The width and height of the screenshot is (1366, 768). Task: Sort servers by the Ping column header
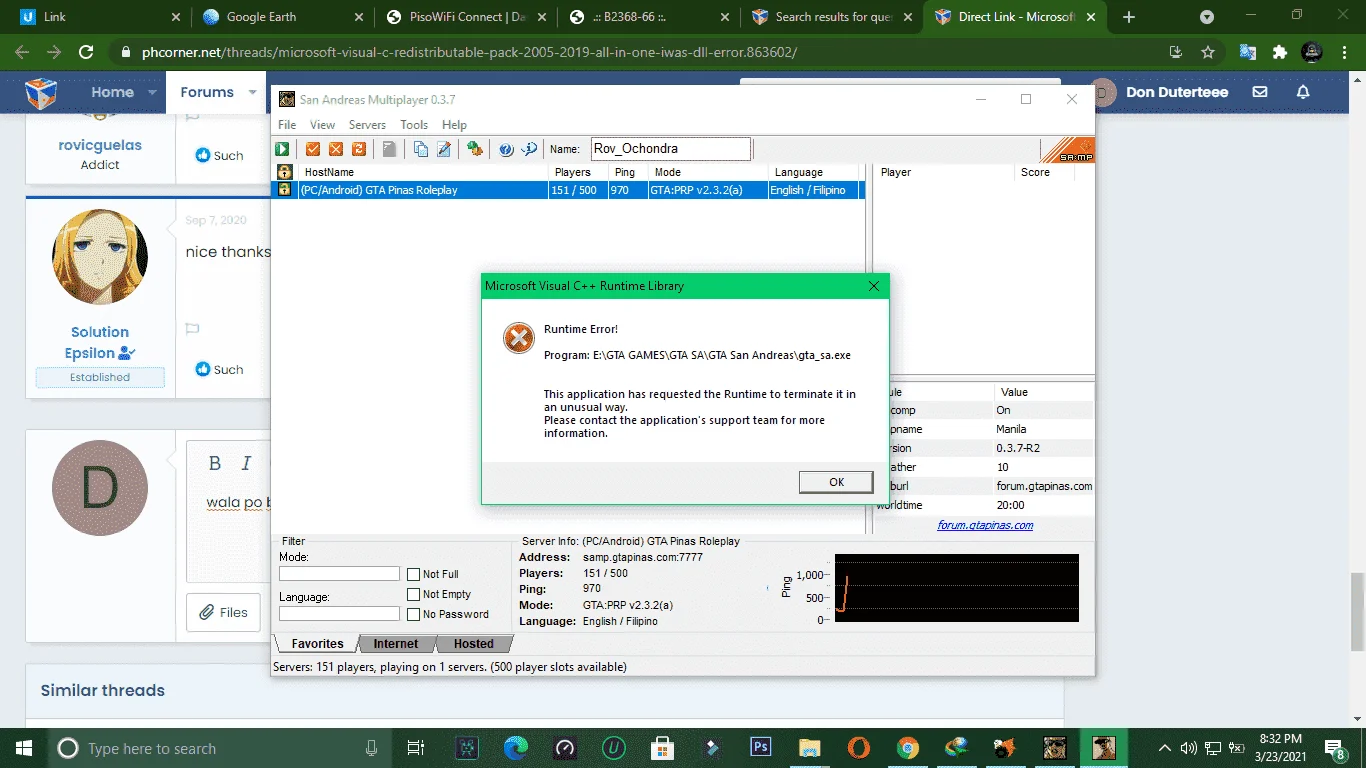630,172
